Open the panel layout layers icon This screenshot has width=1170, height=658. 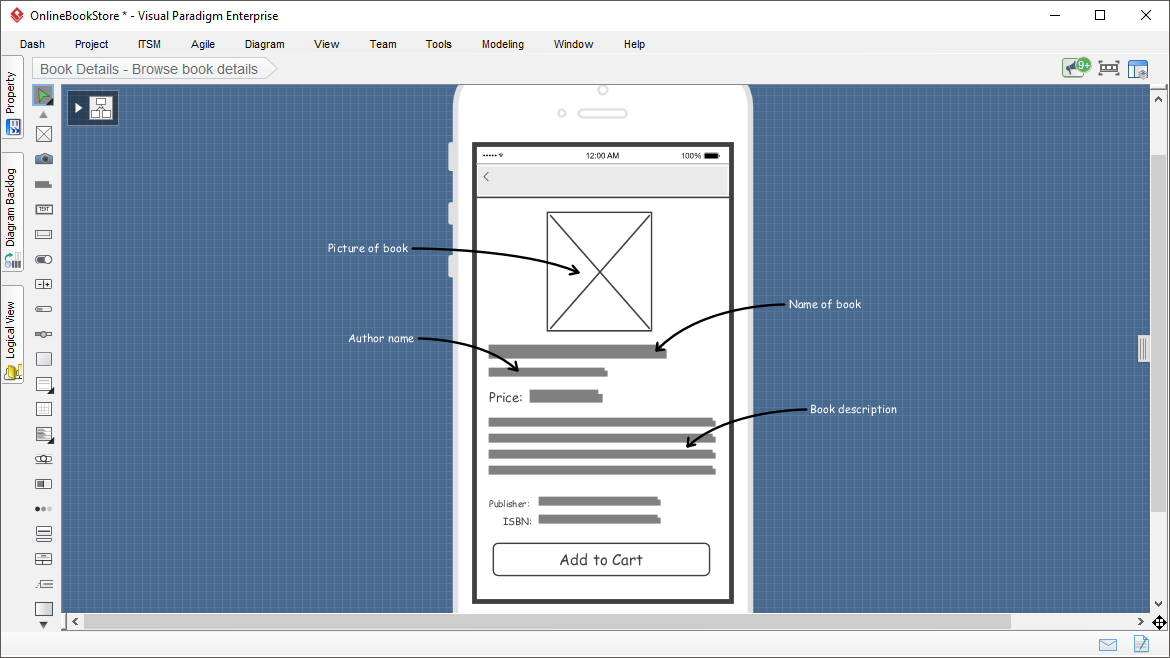pyautogui.click(x=1138, y=69)
